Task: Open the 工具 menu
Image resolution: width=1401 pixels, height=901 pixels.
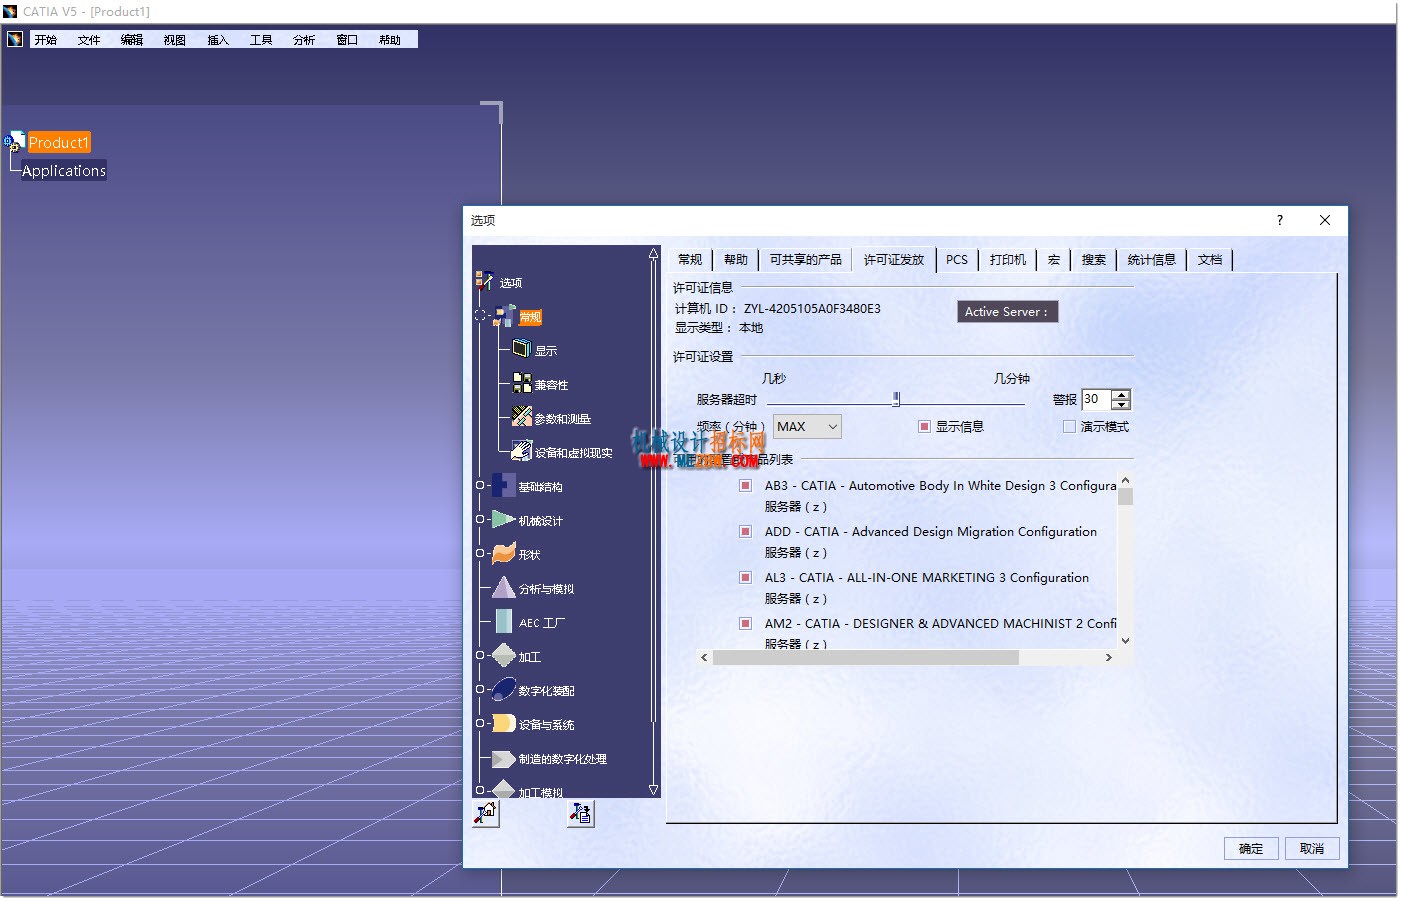Action: 261,40
